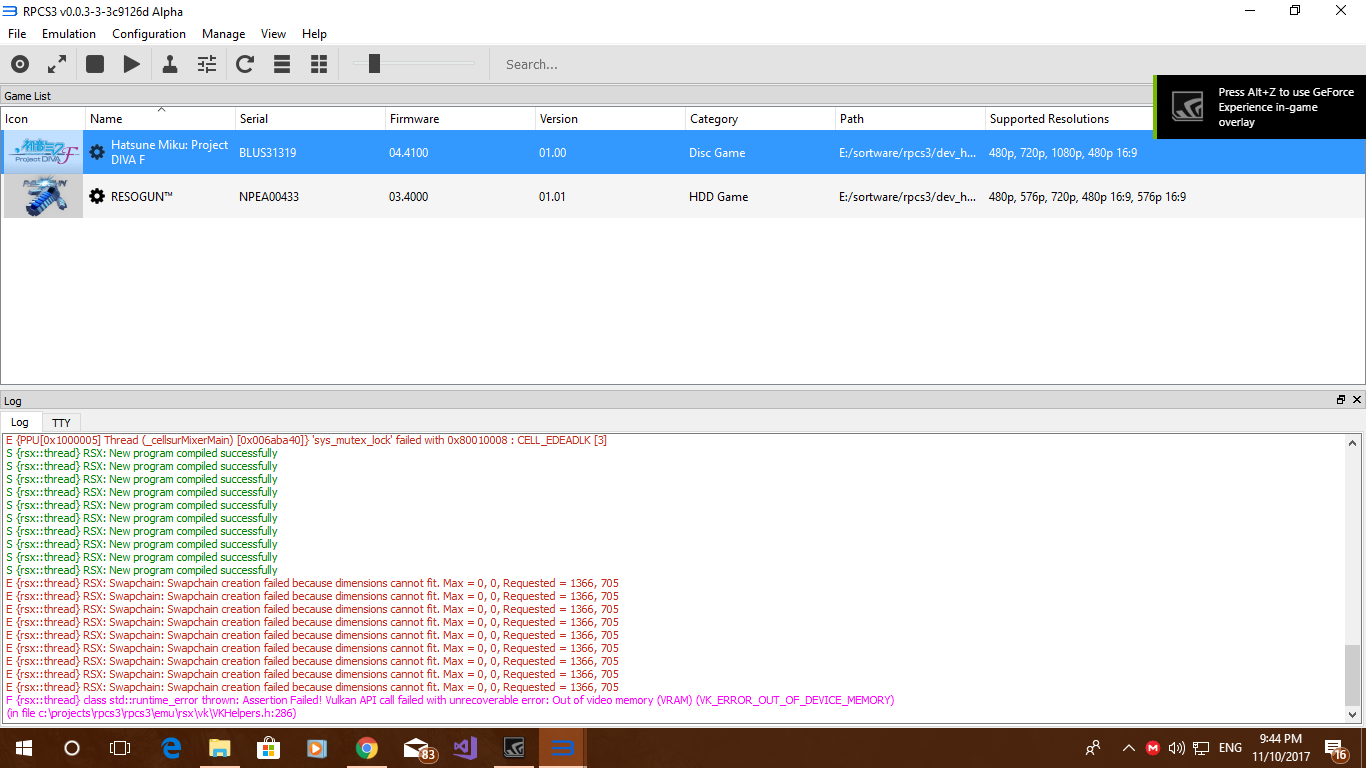Viewport: 1366px width, 768px height.
Task: Open configuration sliders icon in toolbar
Action: pos(207,64)
